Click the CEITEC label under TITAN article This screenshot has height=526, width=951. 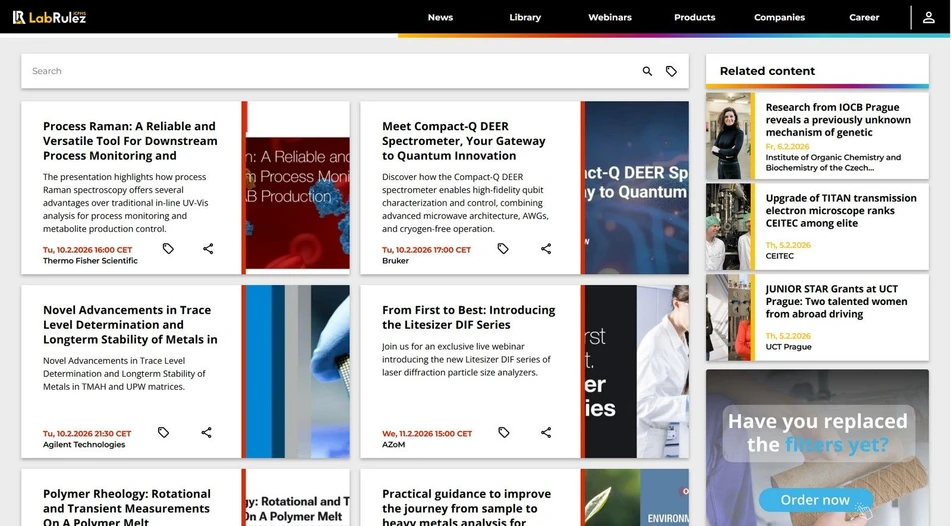[779, 256]
